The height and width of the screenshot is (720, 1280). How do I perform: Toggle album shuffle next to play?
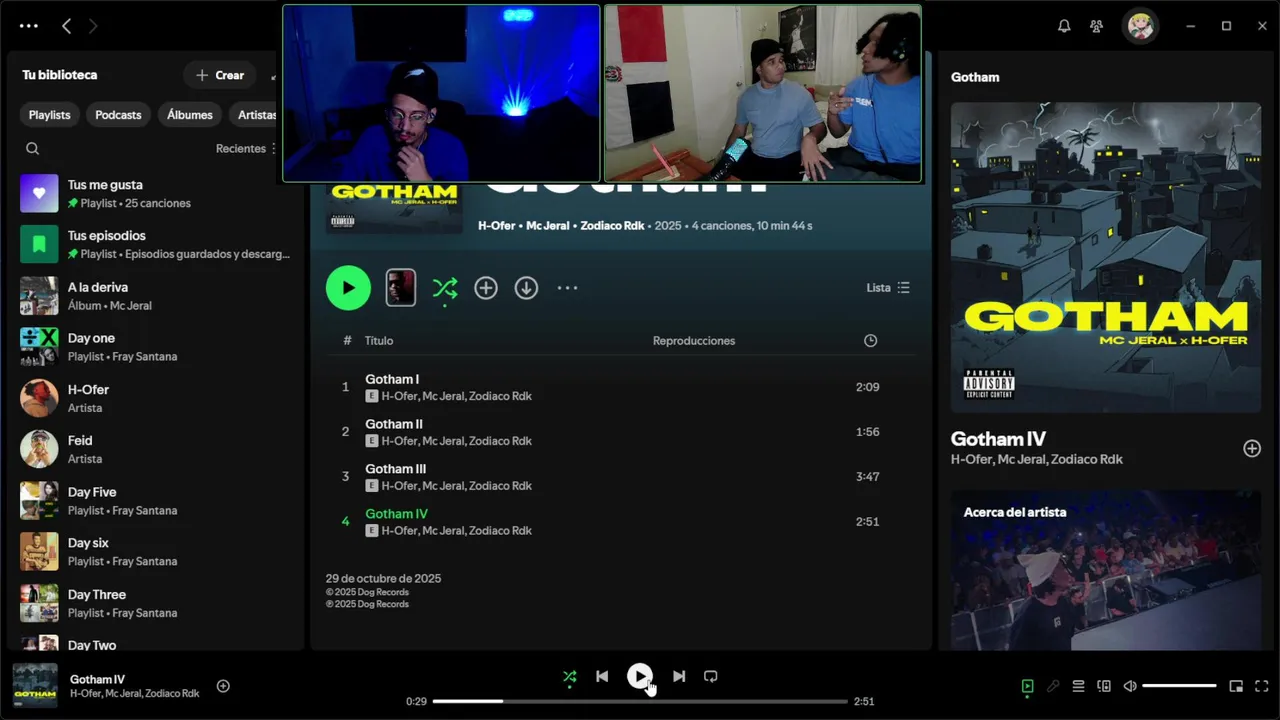445,288
